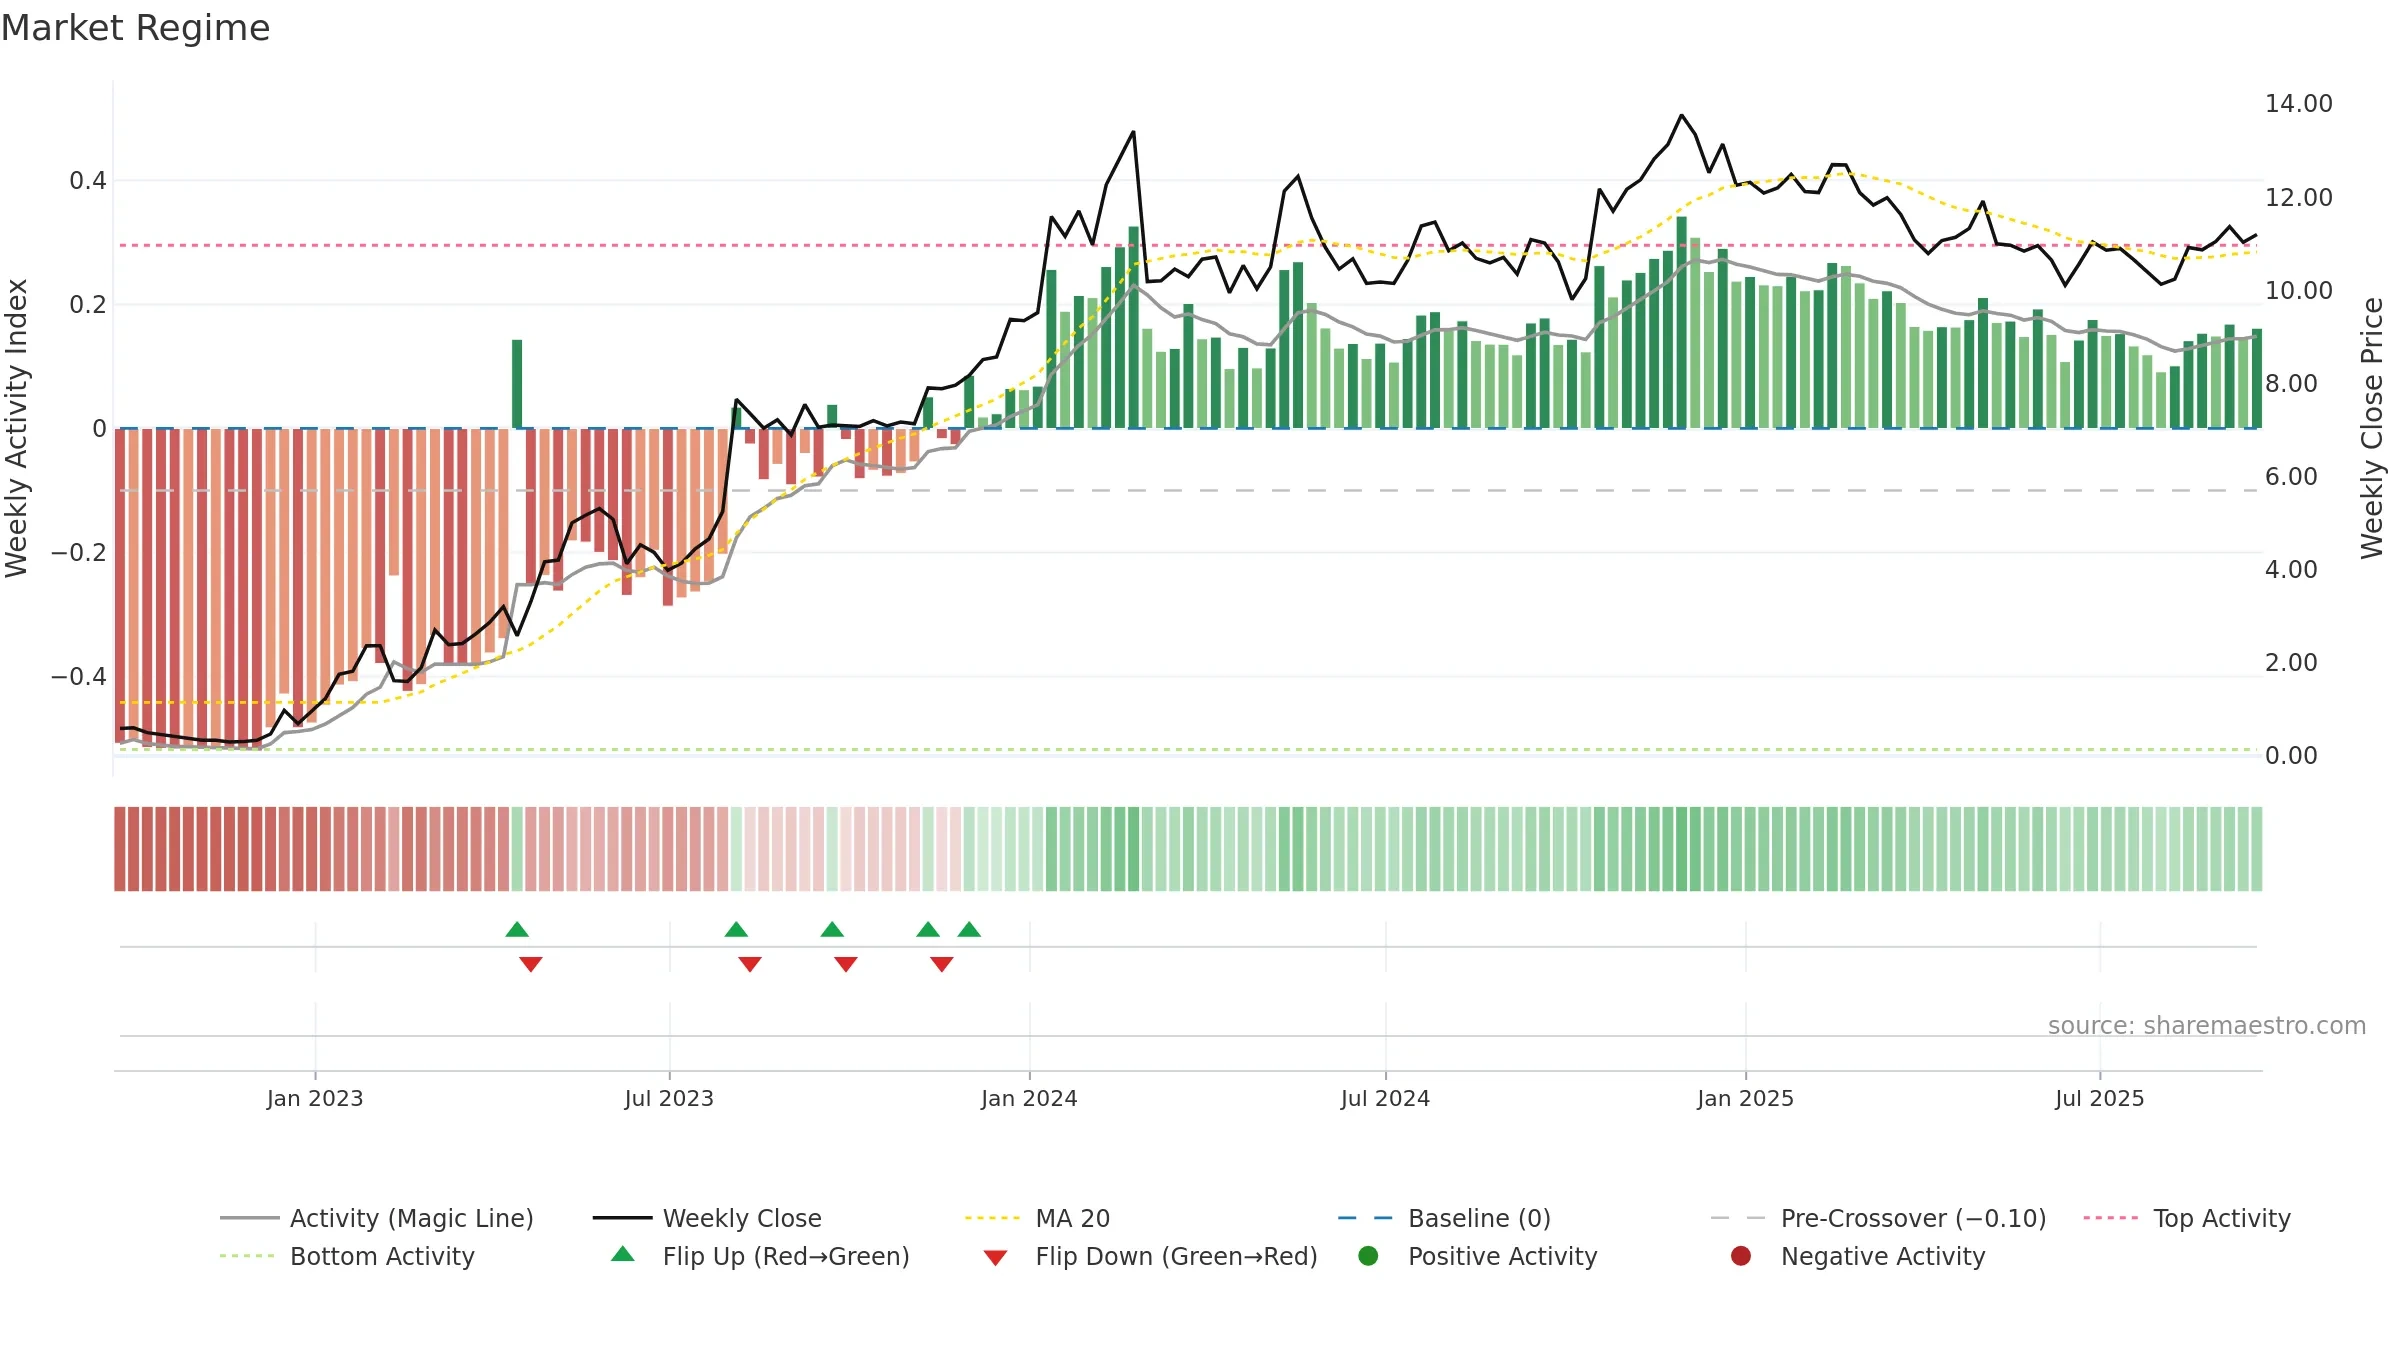Click the Weekly Close peak above 14.00

(1681, 116)
